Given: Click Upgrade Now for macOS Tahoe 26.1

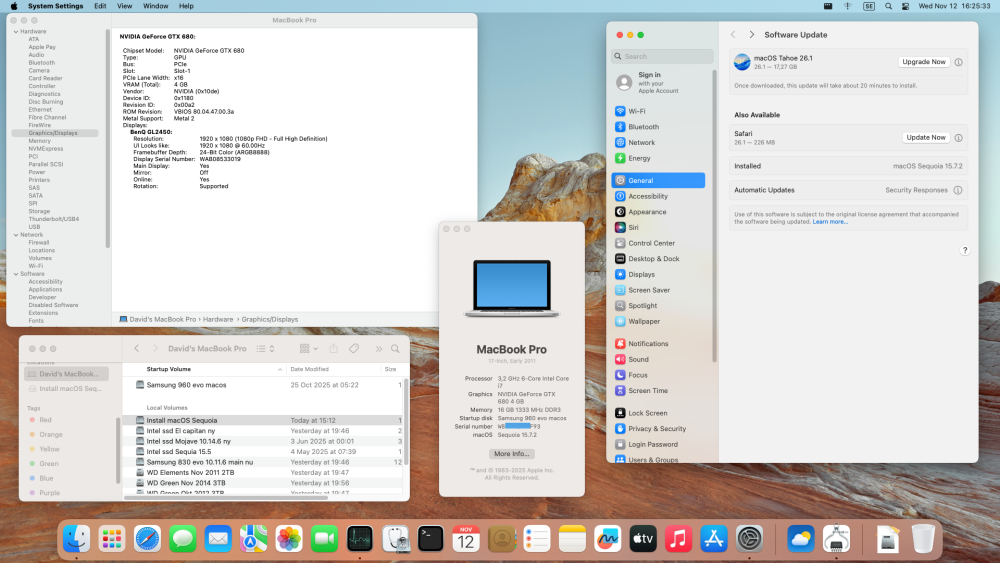Looking at the screenshot, I should click(923, 62).
